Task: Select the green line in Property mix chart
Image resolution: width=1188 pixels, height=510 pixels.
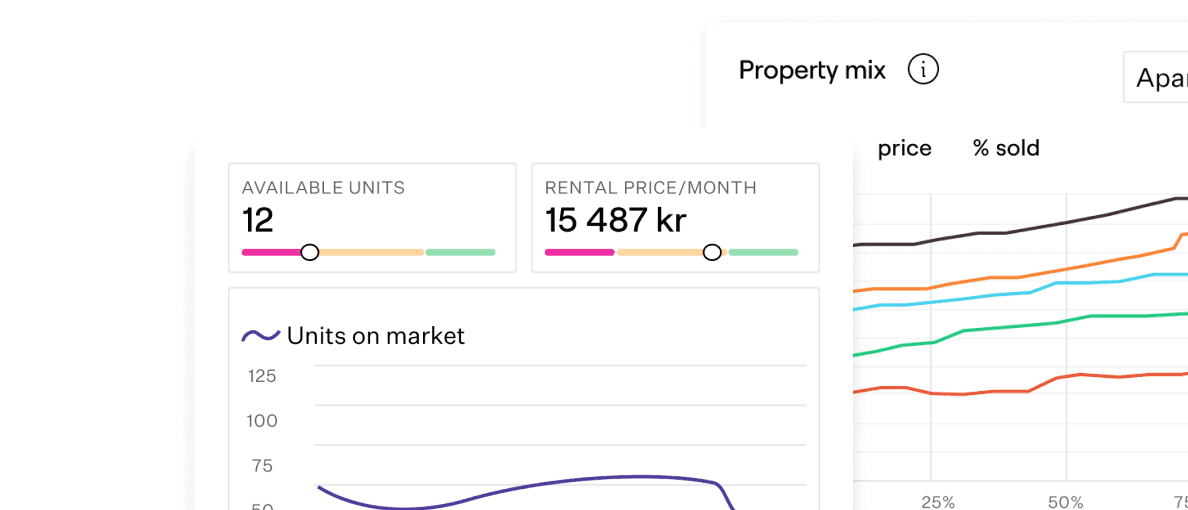Action: [x=1000, y=327]
